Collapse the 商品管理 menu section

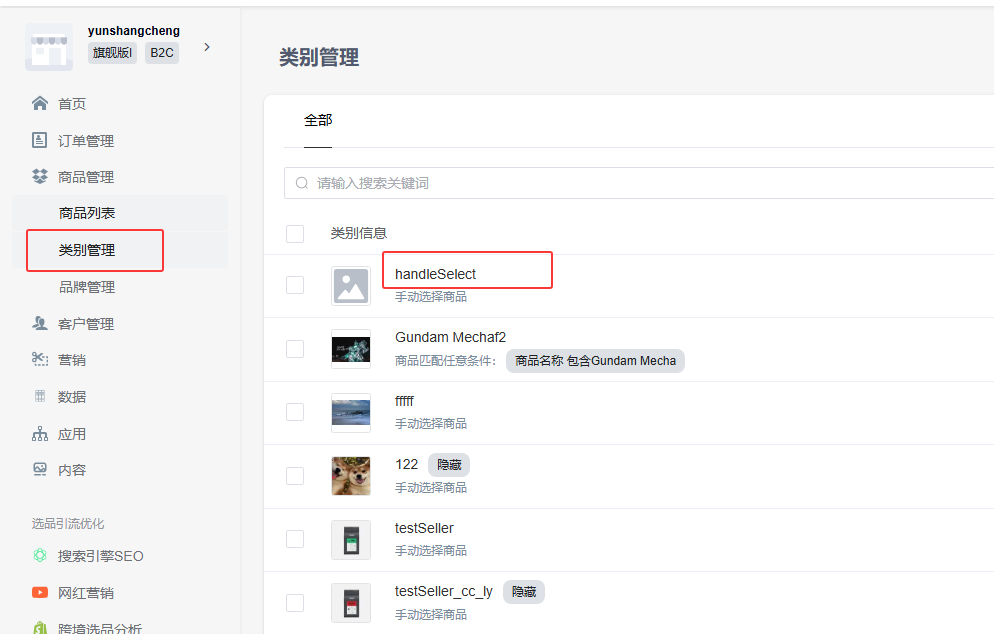point(86,177)
